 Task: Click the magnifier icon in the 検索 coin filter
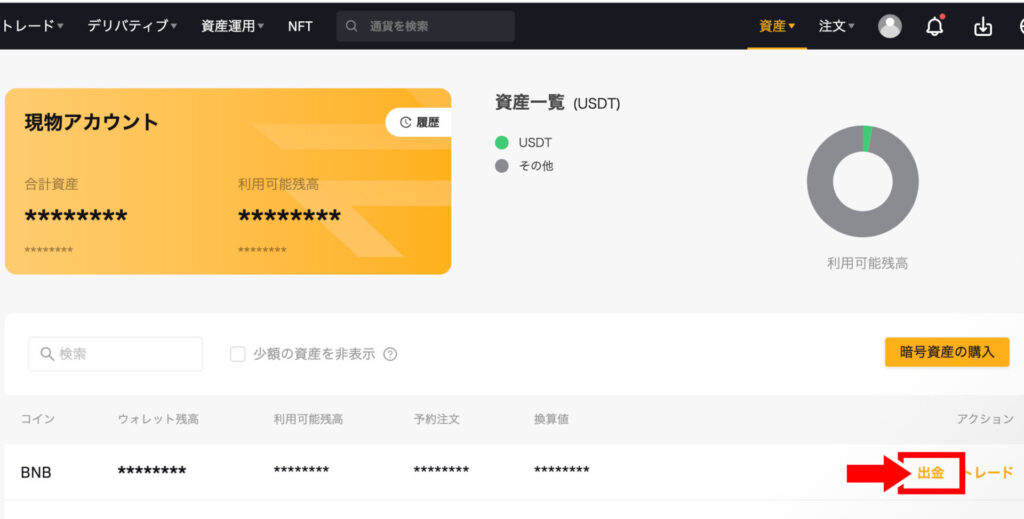pos(46,354)
